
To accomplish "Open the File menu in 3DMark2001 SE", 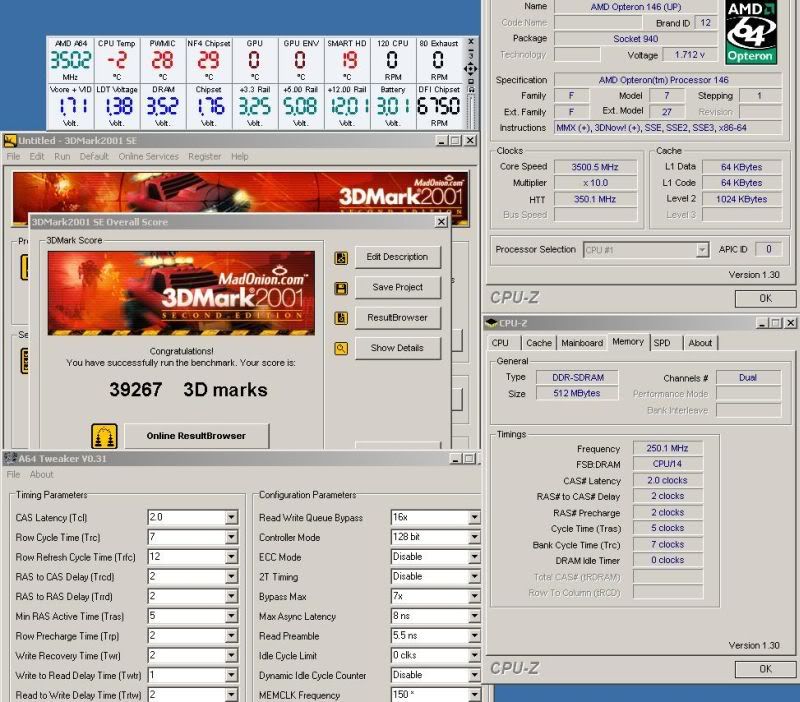I will tap(13, 156).
